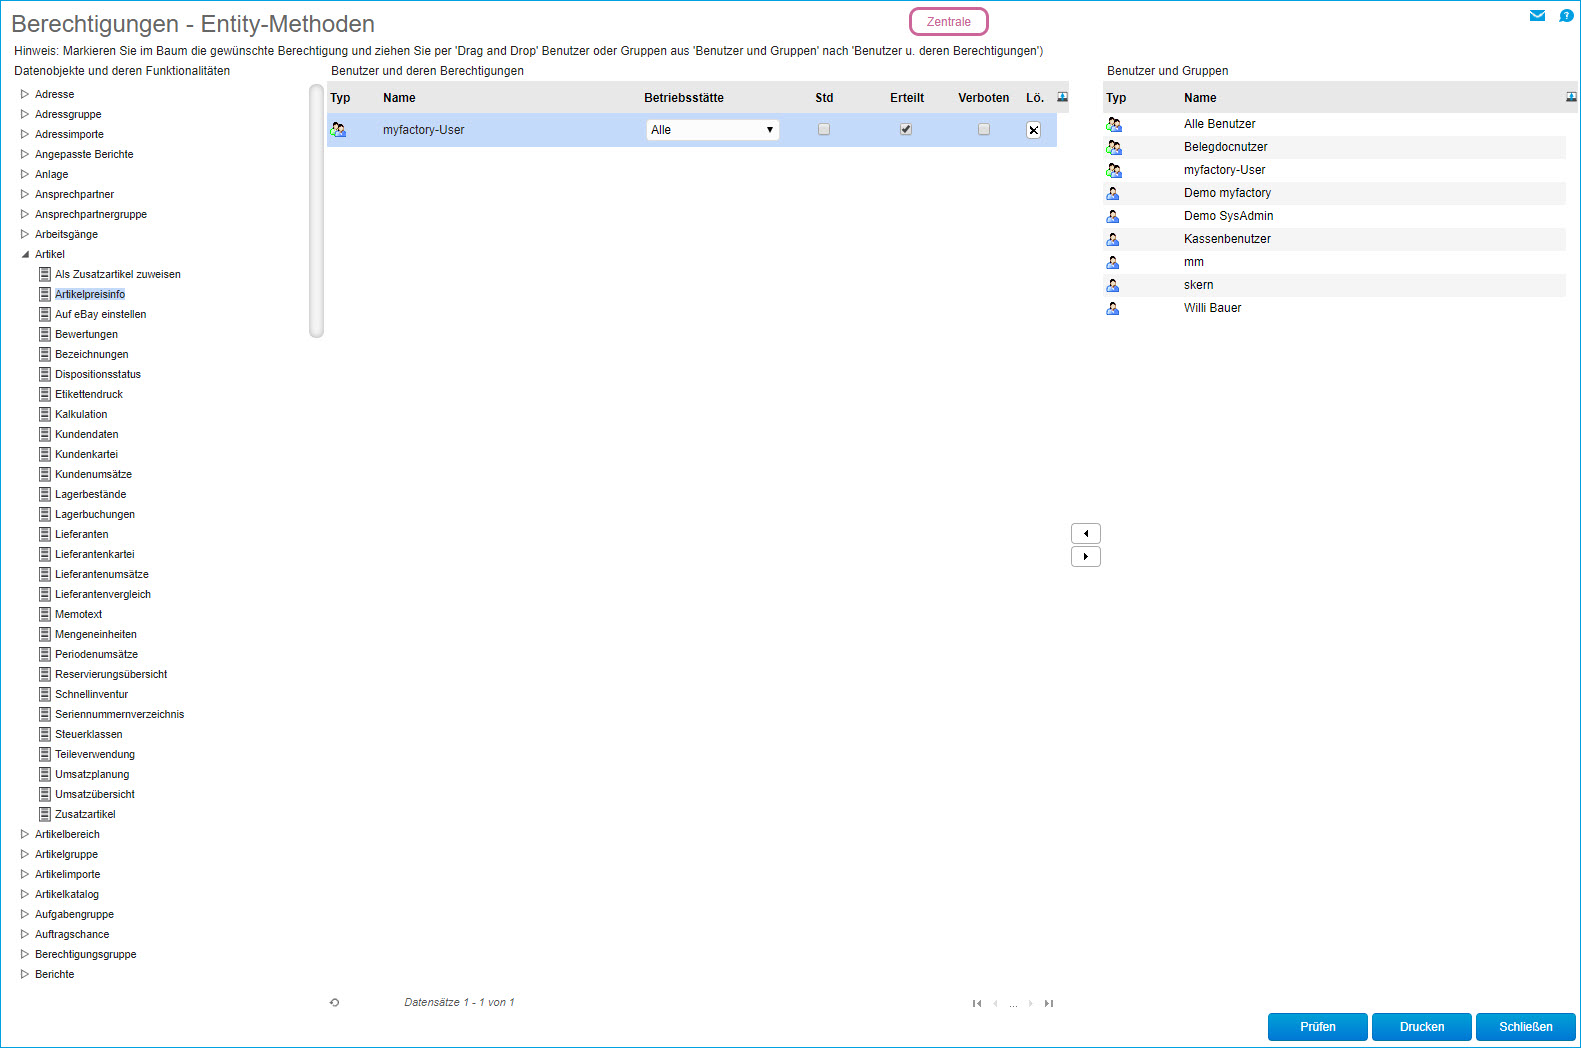Click the right arrow transfer button
Screen dimensions: 1581x1048
pos(1085,557)
